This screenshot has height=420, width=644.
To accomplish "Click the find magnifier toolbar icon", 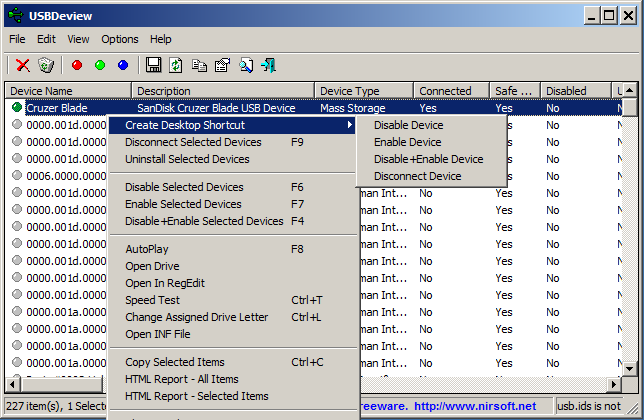I will [x=246, y=65].
